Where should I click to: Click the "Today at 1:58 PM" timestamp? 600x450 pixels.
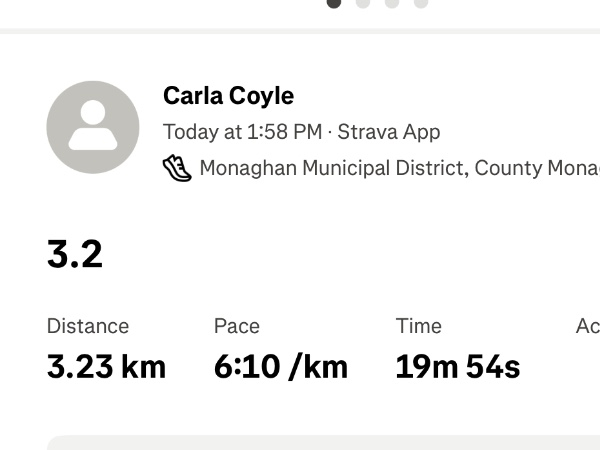click(242, 132)
